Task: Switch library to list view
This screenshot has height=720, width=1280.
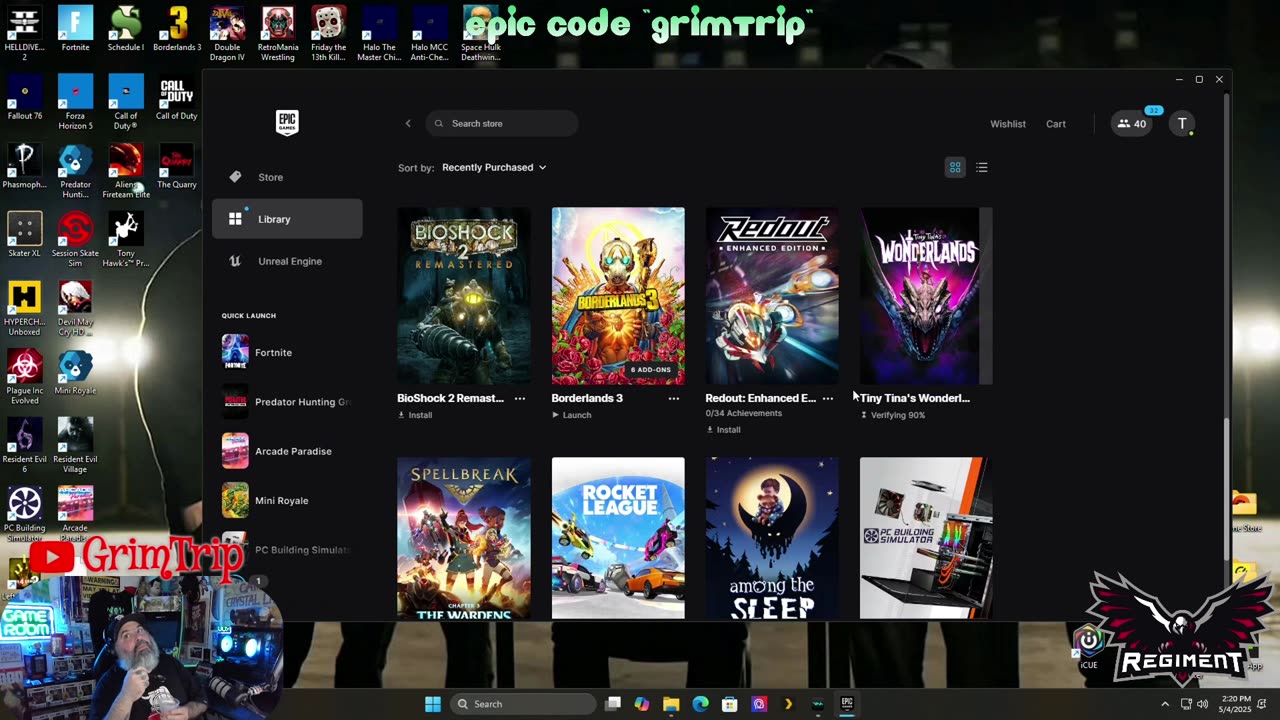Action: coord(982,167)
